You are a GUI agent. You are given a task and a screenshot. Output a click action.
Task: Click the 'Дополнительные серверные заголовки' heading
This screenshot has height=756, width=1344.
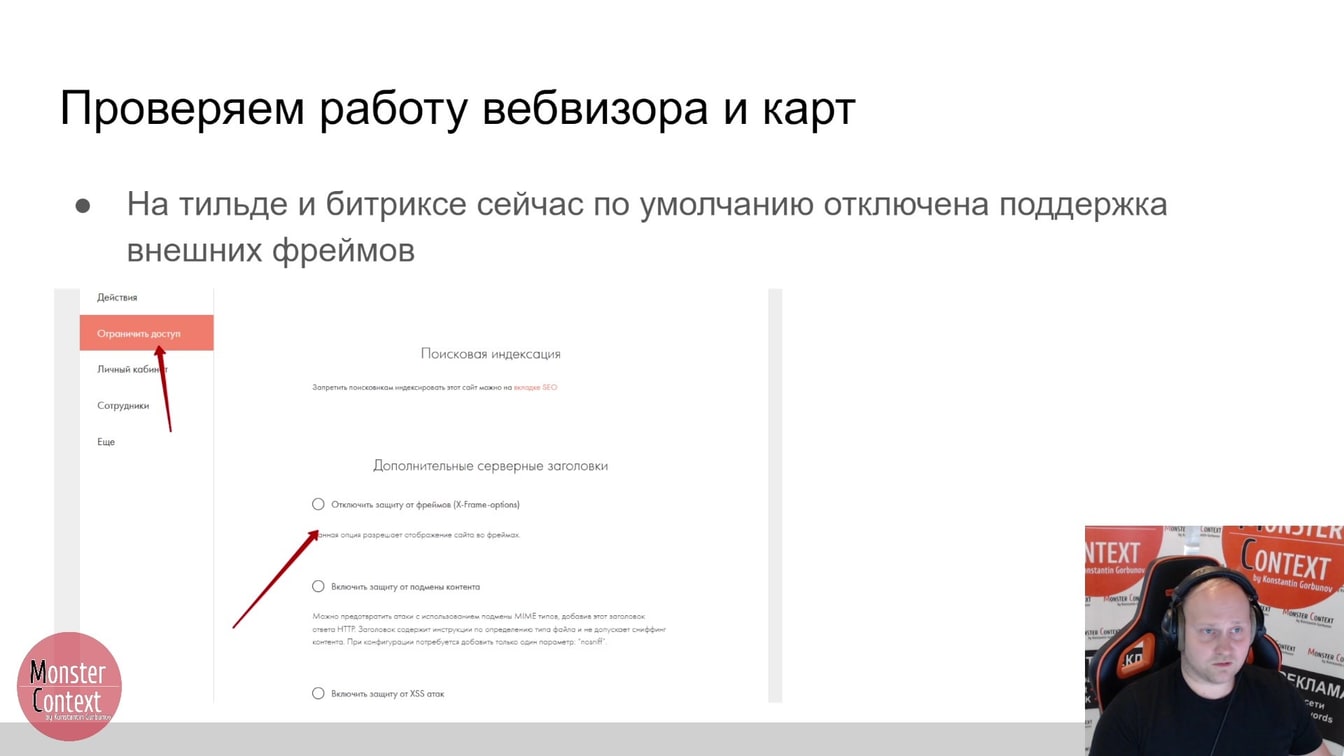click(490, 465)
